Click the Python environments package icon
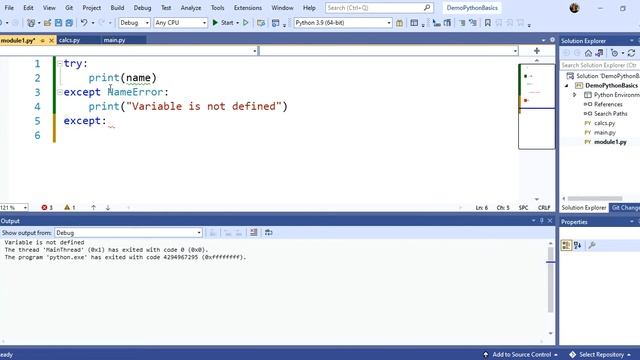Screen dimensions: 640x360 click(x=399, y=23)
